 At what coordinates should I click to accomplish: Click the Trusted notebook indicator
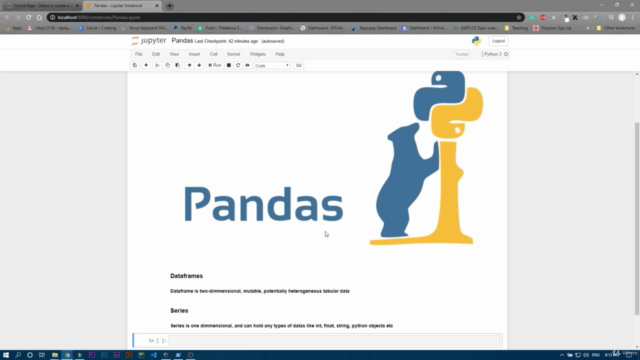tap(462, 54)
